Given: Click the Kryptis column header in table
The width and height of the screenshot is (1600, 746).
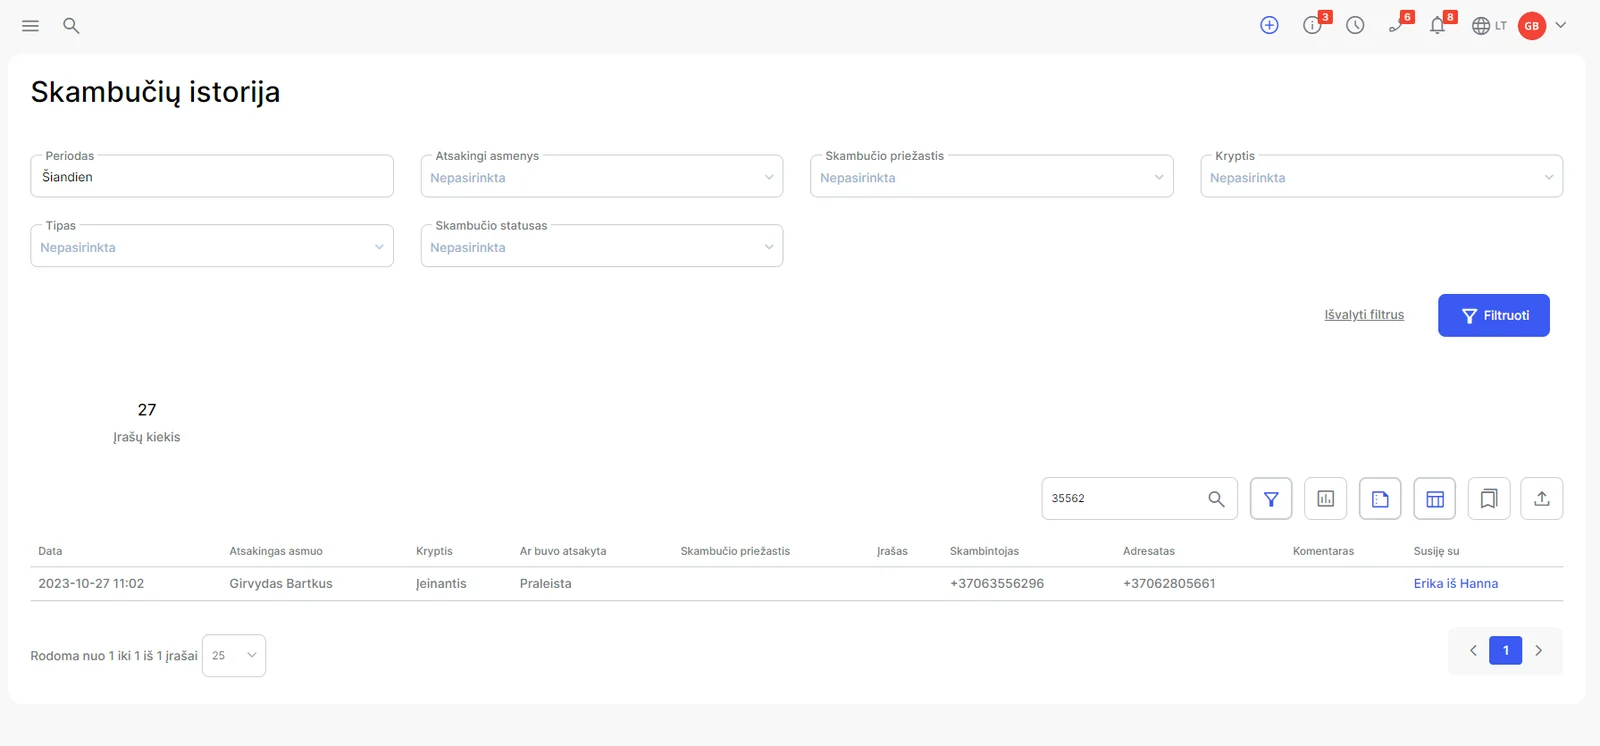Looking at the screenshot, I should (x=434, y=551).
